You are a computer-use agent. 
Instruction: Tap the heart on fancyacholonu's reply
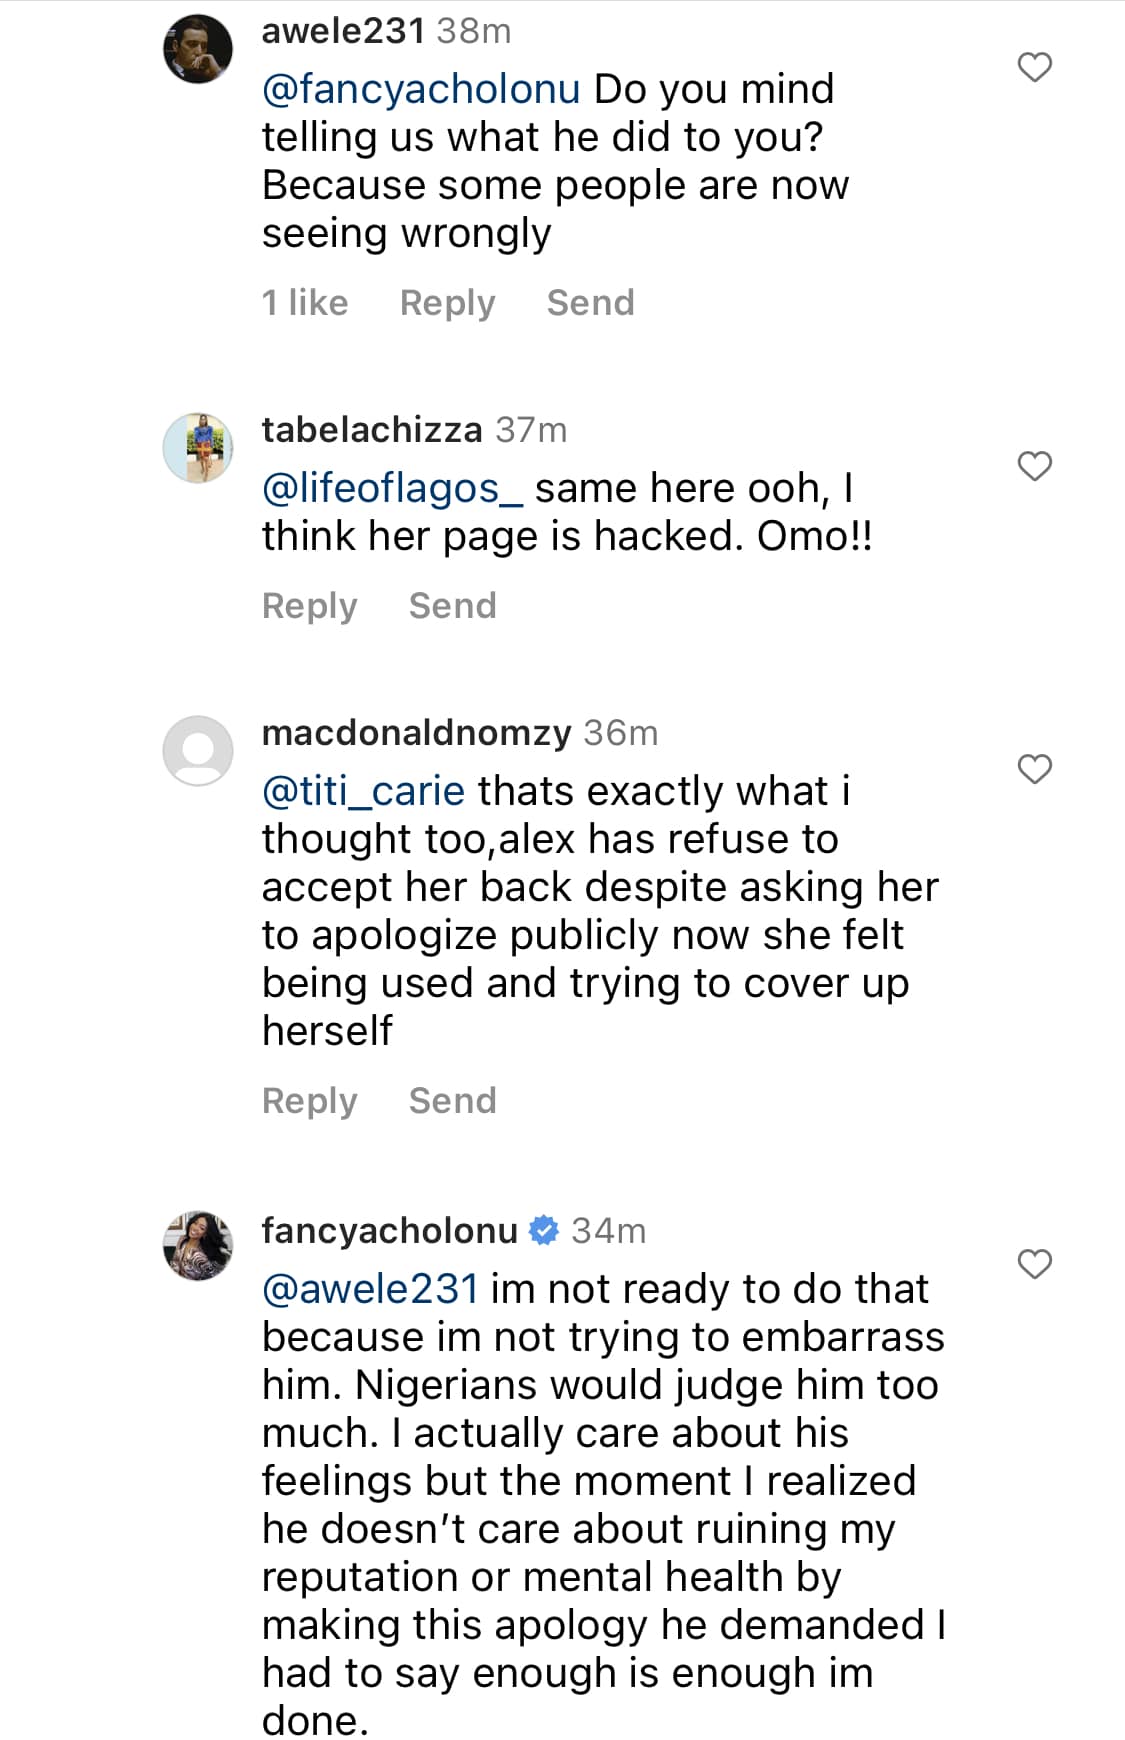(x=1034, y=1264)
